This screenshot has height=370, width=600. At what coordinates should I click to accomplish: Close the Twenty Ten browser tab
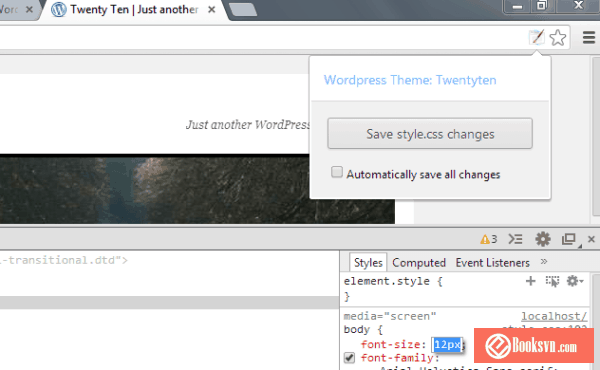(x=211, y=10)
